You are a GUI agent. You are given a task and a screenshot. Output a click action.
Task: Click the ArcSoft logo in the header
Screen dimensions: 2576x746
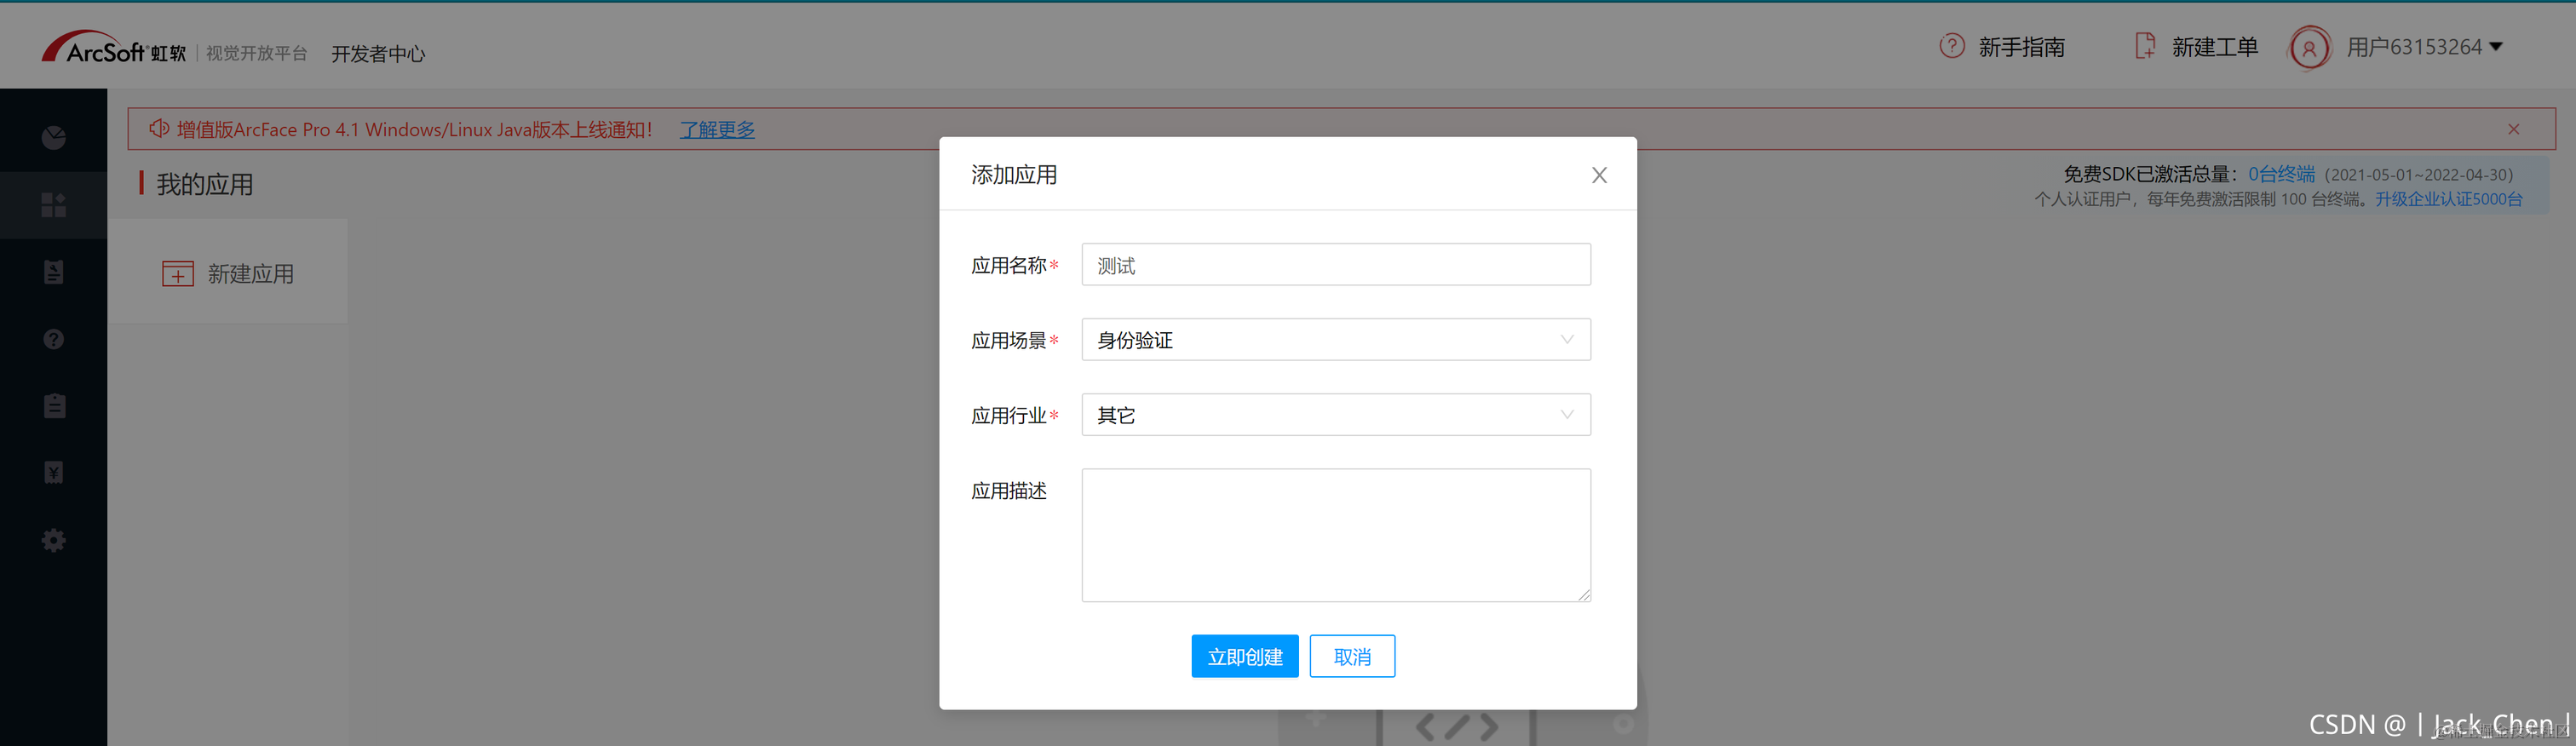click(x=113, y=48)
